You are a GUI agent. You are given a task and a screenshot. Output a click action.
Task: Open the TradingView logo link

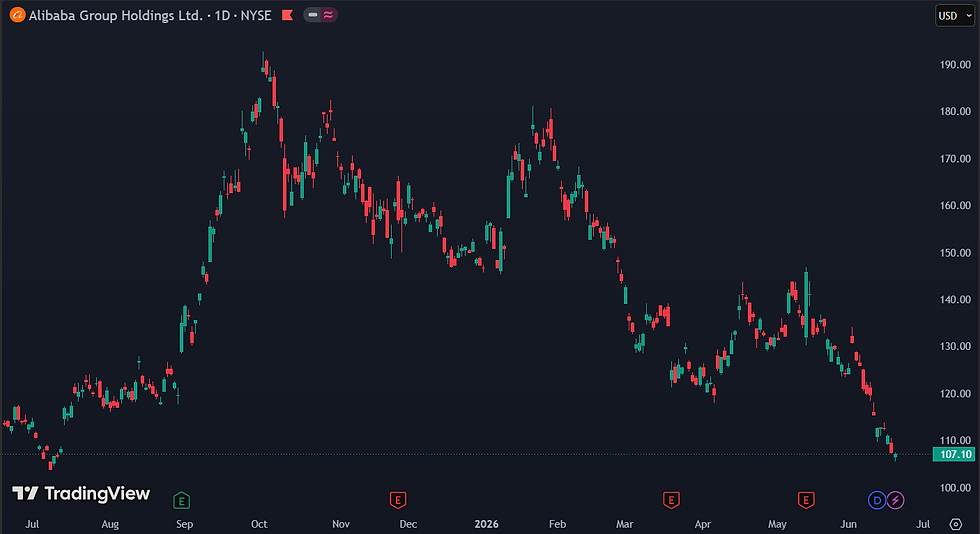[81, 494]
